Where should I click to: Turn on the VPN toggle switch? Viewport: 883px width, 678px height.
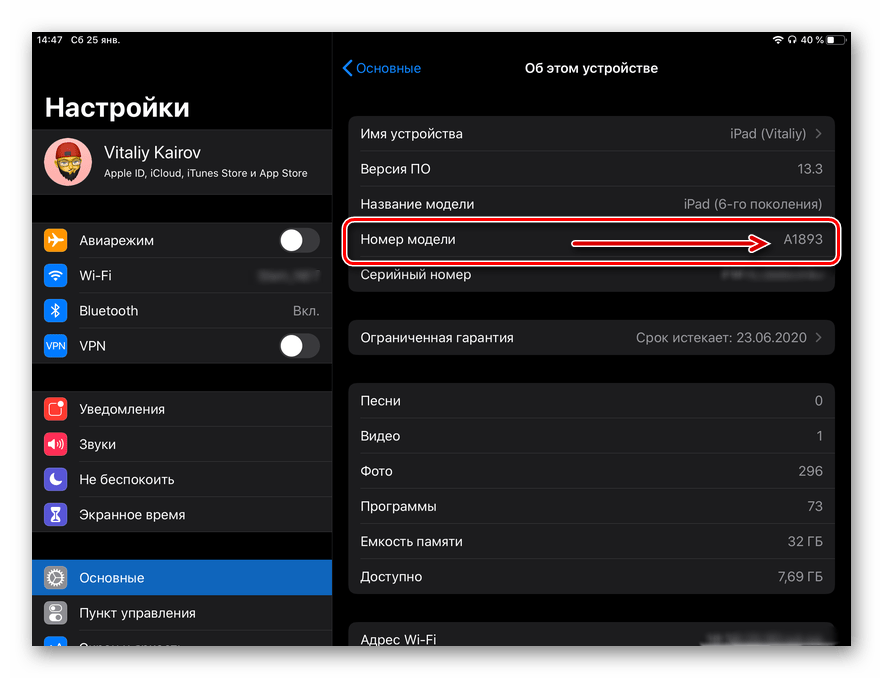click(x=299, y=346)
